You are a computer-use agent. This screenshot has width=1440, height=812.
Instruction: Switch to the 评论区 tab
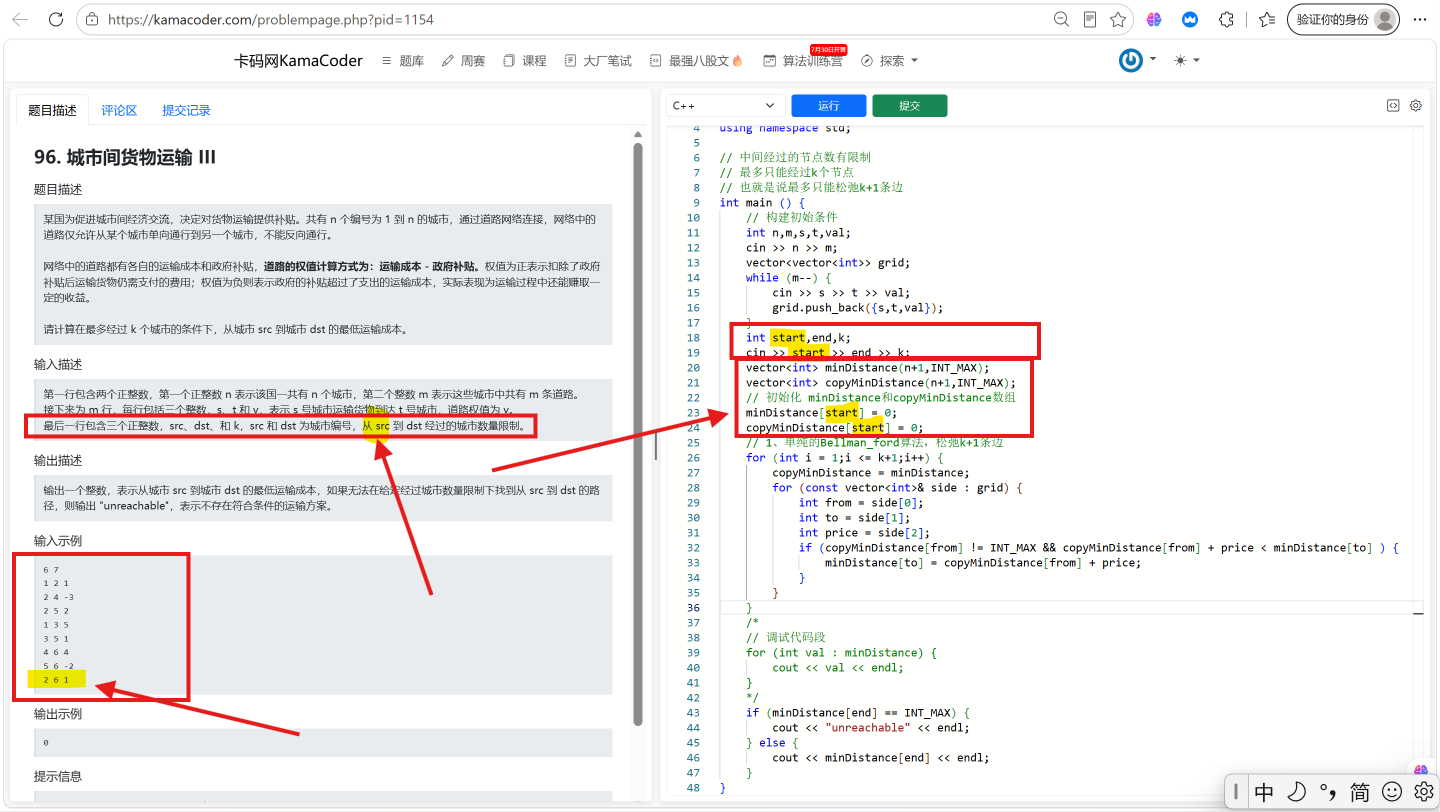click(x=119, y=111)
